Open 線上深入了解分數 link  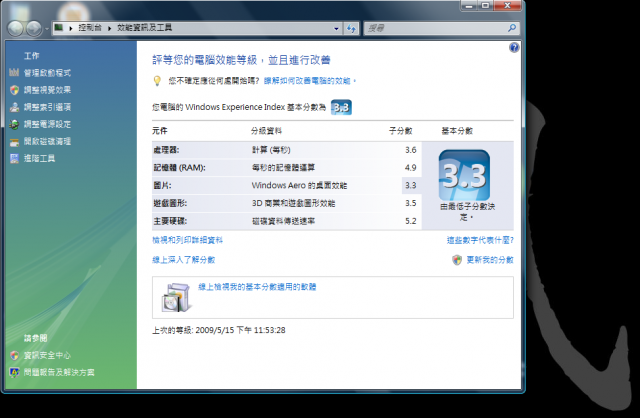coord(184,260)
